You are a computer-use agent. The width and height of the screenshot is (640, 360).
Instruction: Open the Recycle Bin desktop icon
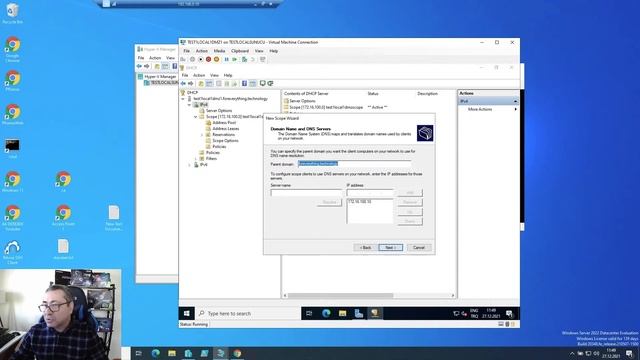[x=12, y=13]
